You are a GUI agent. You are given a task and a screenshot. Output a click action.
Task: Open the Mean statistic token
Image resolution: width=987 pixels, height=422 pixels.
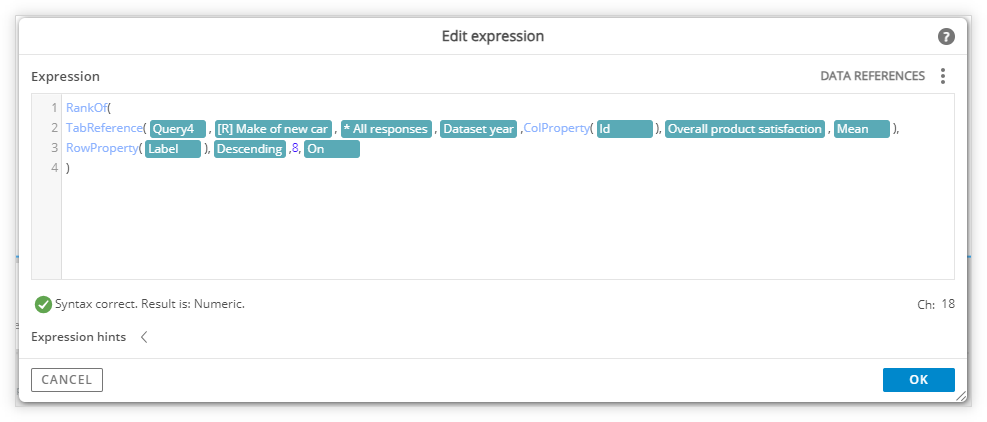[x=862, y=129]
